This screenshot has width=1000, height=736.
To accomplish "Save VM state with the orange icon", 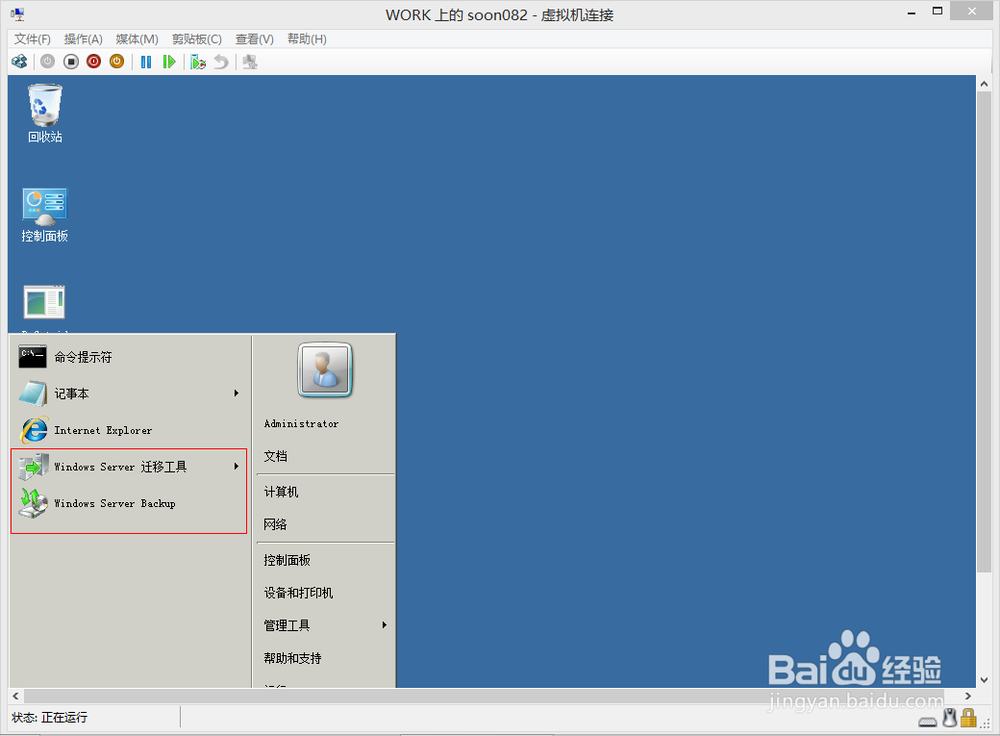I will [x=117, y=62].
